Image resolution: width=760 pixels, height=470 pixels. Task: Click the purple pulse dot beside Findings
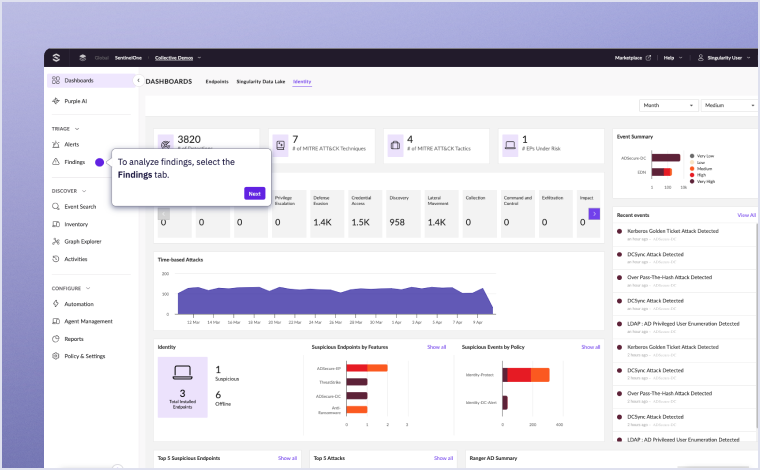[99, 162]
